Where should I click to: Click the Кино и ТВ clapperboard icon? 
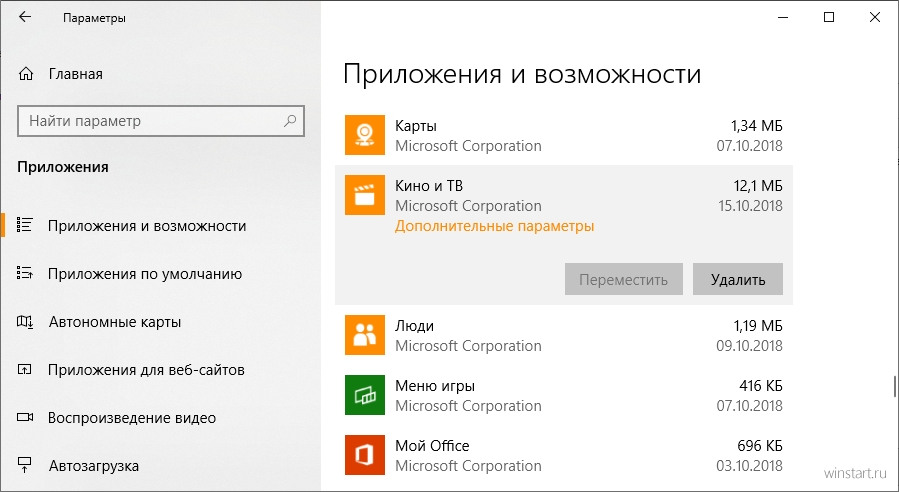(x=365, y=195)
